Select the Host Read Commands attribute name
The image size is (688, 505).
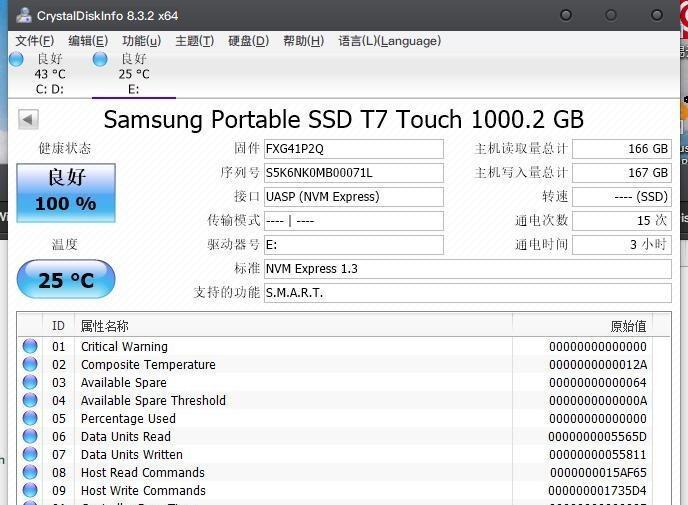[143, 473]
